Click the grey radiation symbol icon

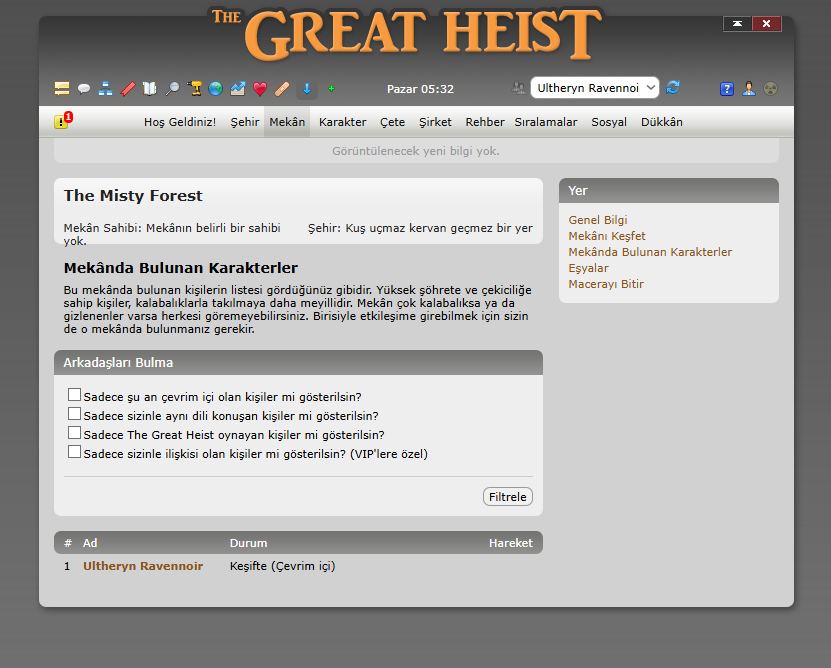point(771,89)
